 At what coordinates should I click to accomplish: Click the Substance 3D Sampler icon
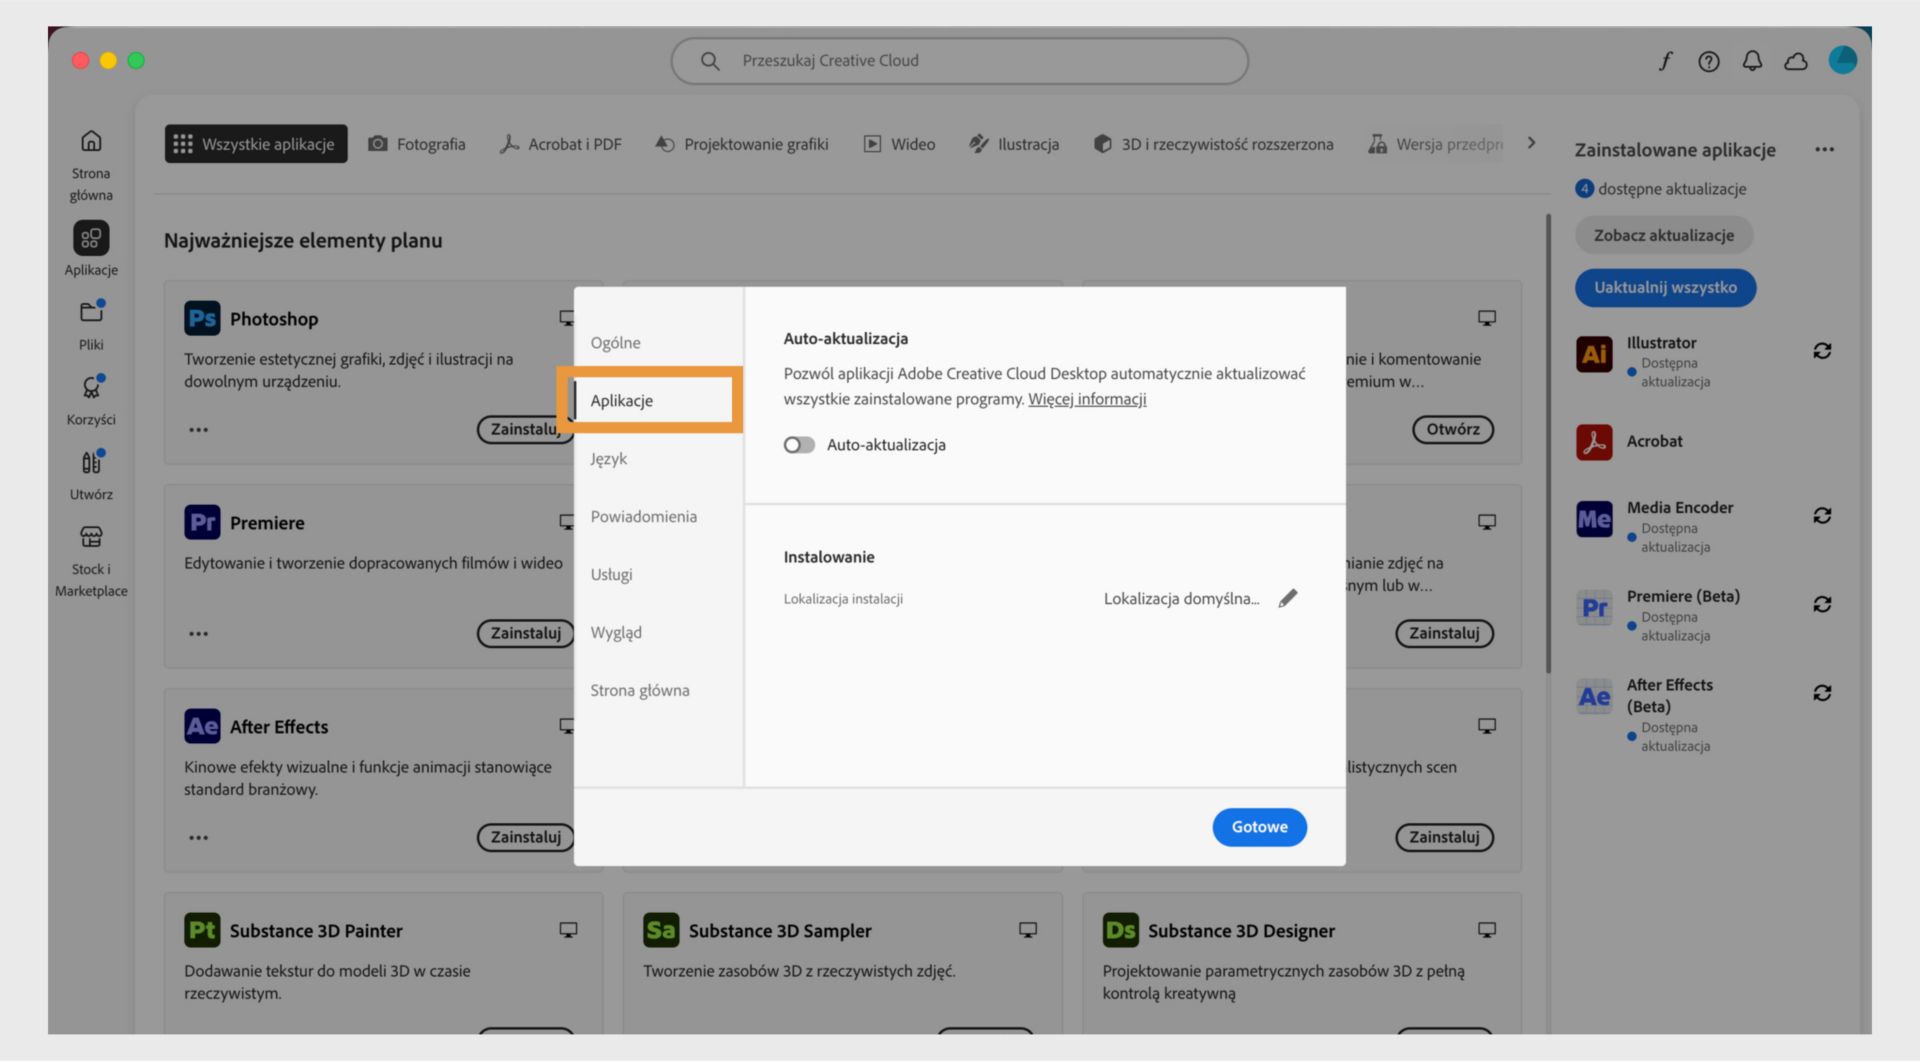(x=661, y=931)
